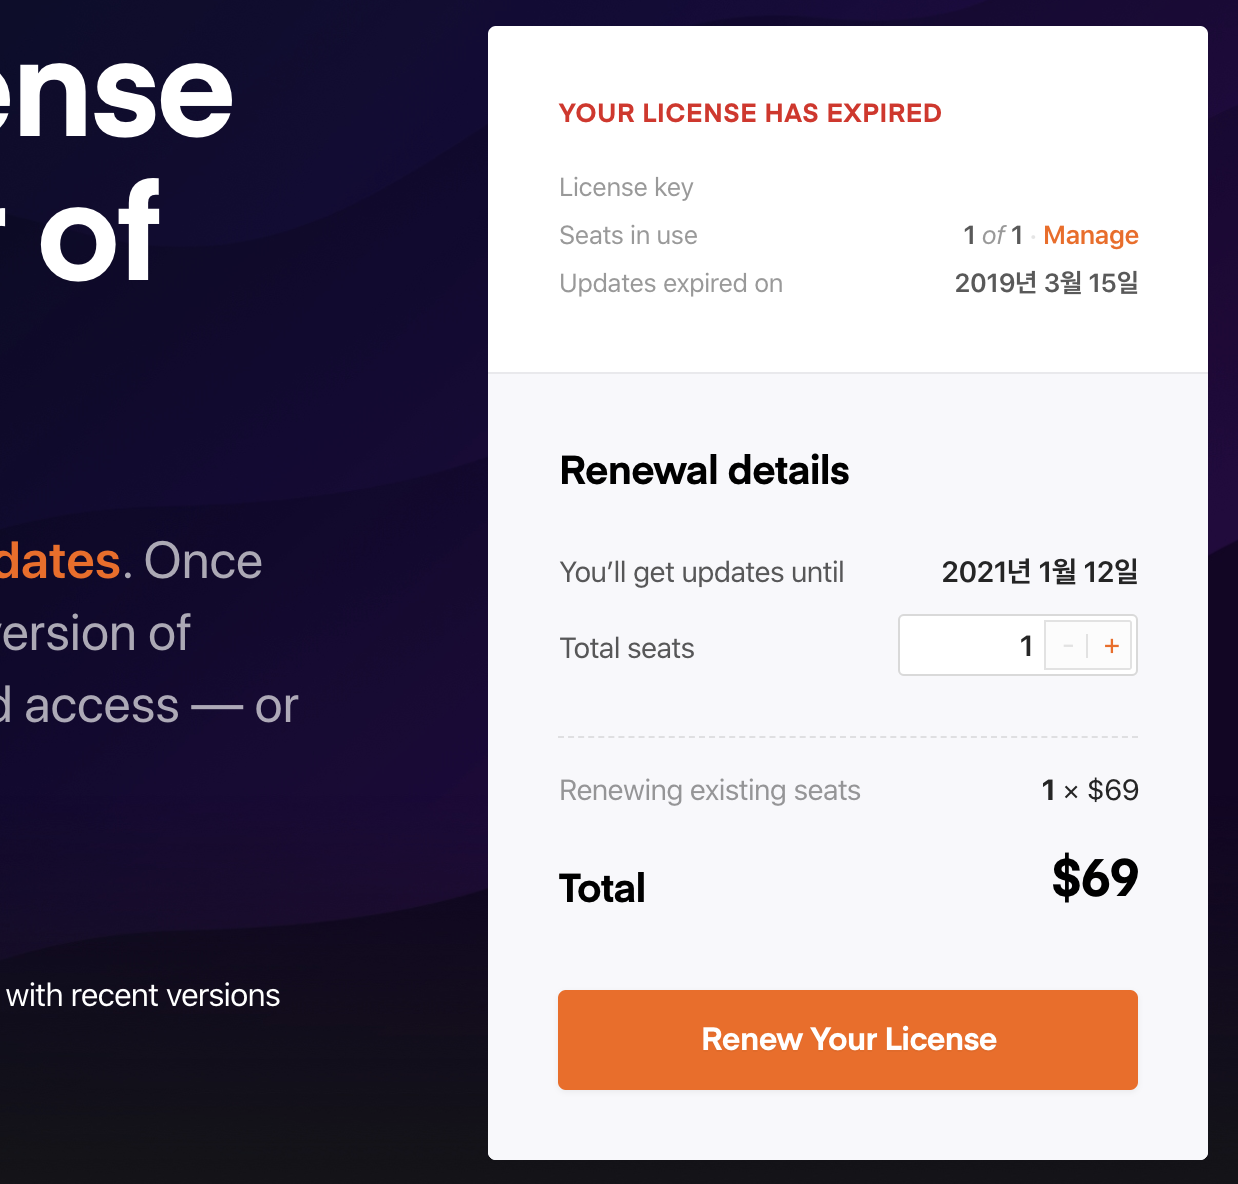Click the Total seats number field

(972, 646)
